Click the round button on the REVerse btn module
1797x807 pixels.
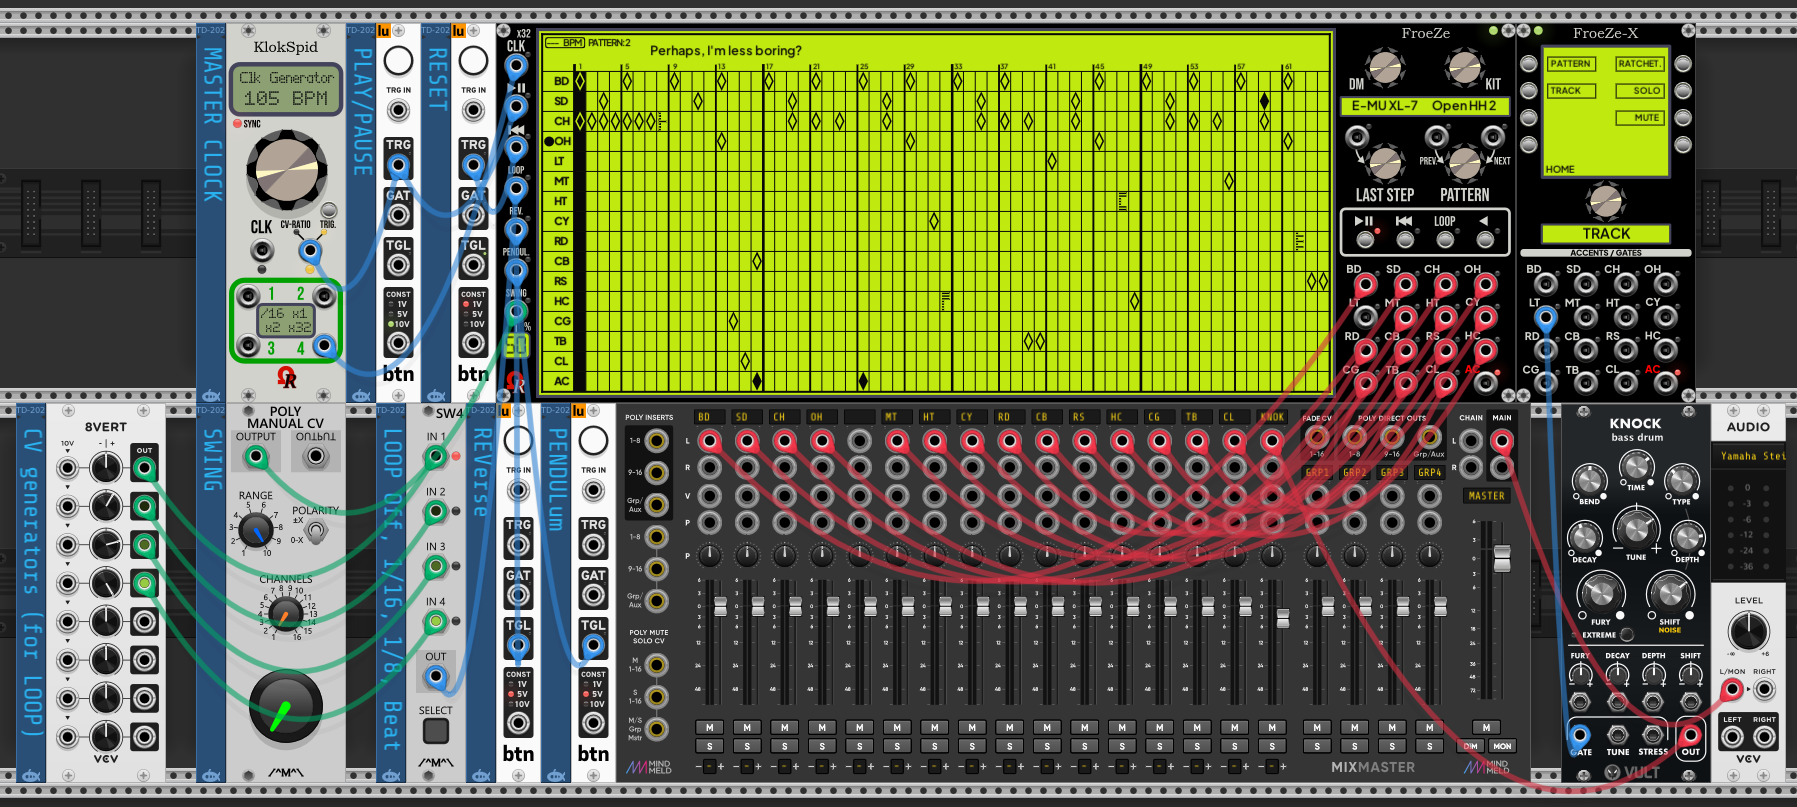pos(518,440)
